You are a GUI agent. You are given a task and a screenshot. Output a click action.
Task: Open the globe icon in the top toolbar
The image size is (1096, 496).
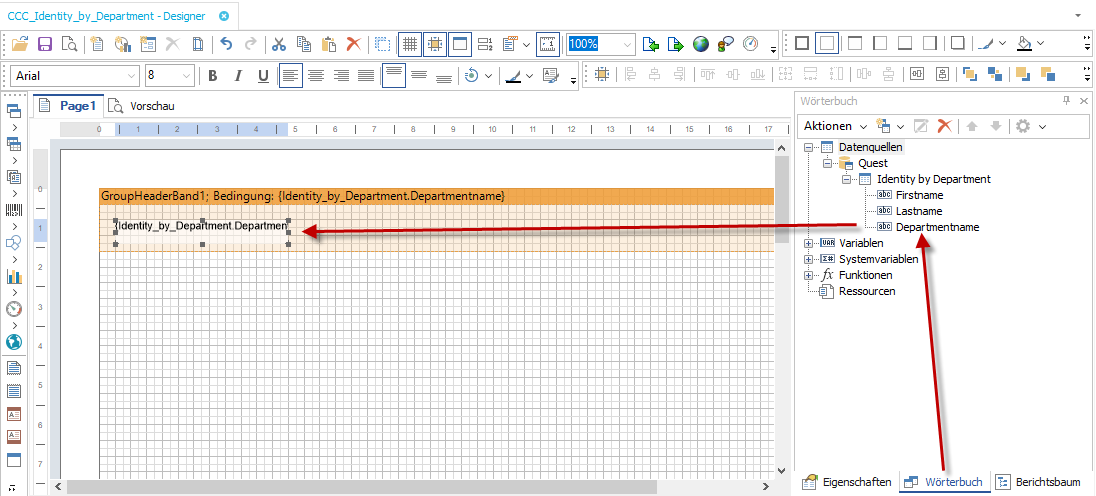point(701,44)
